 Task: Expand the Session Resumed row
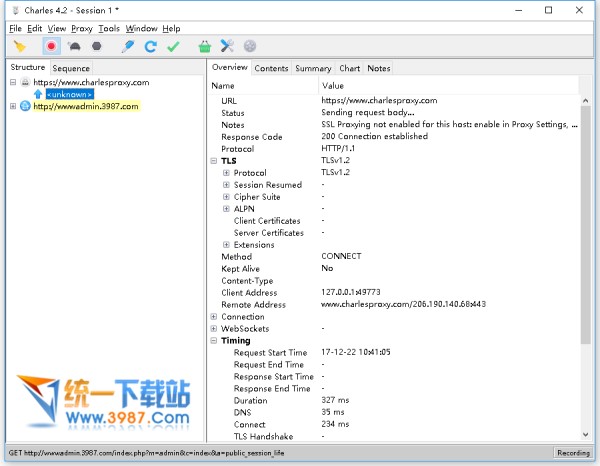pos(226,185)
